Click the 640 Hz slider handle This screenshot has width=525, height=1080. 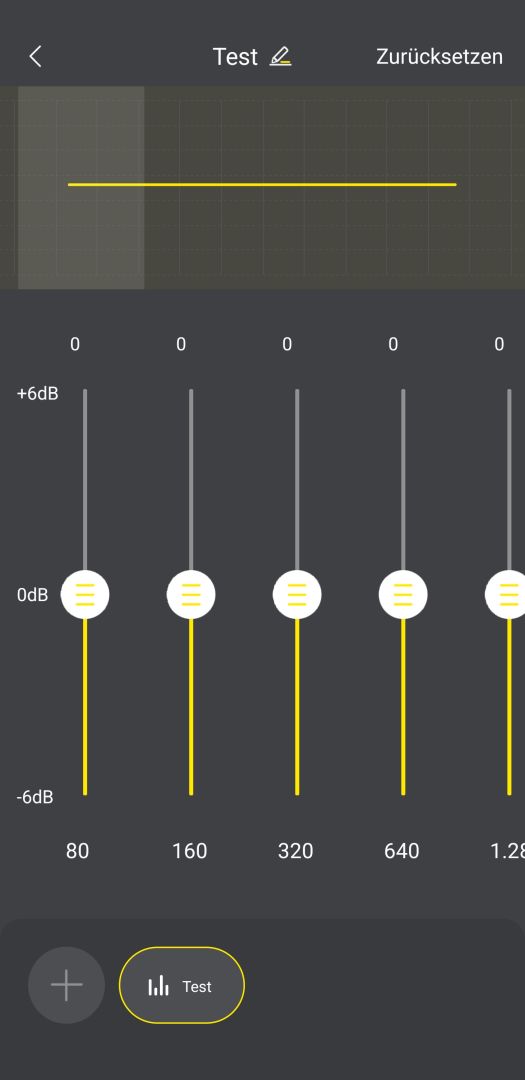click(403, 594)
